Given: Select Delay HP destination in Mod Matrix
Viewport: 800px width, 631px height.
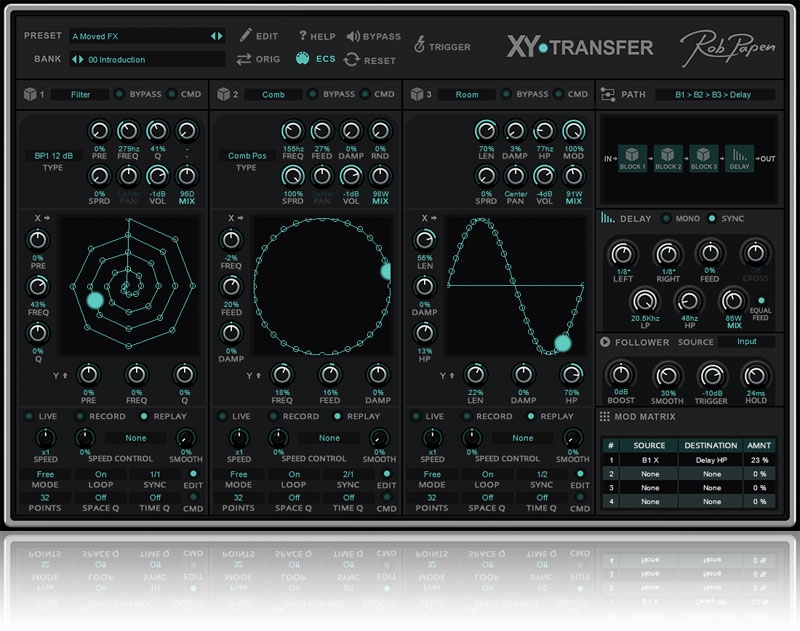Looking at the screenshot, I should click(709, 460).
